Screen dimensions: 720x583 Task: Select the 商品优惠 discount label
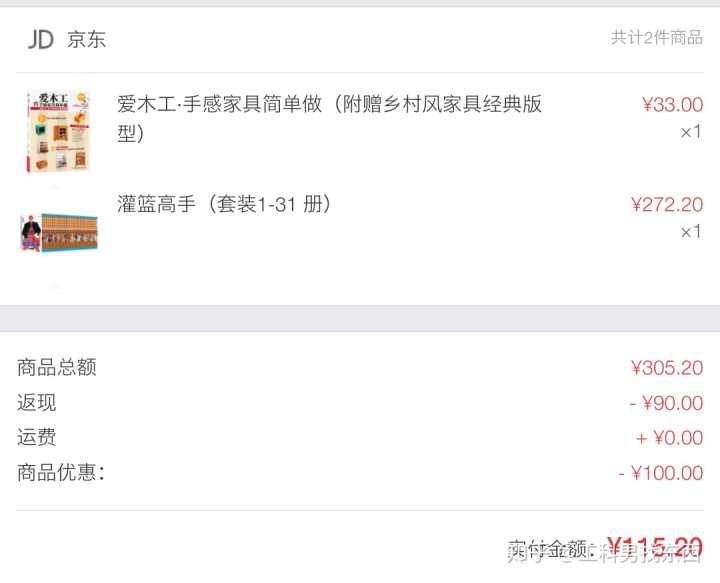pos(61,472)
